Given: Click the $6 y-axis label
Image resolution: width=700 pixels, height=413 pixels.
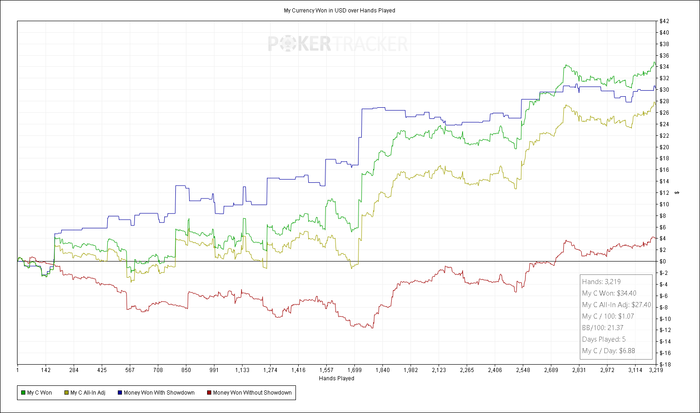Looking at the screenshot, I should [662, 227].
